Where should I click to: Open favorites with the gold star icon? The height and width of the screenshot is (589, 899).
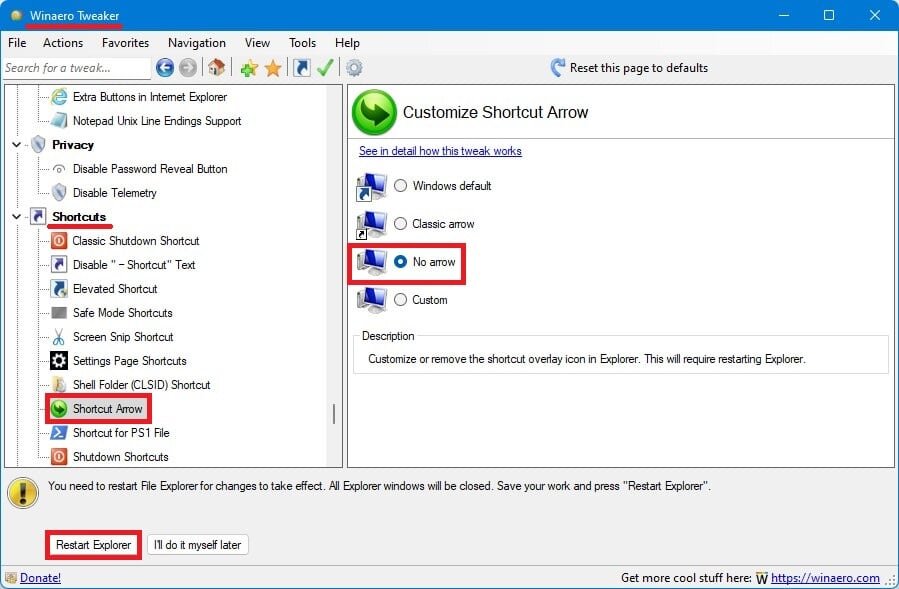273,68
